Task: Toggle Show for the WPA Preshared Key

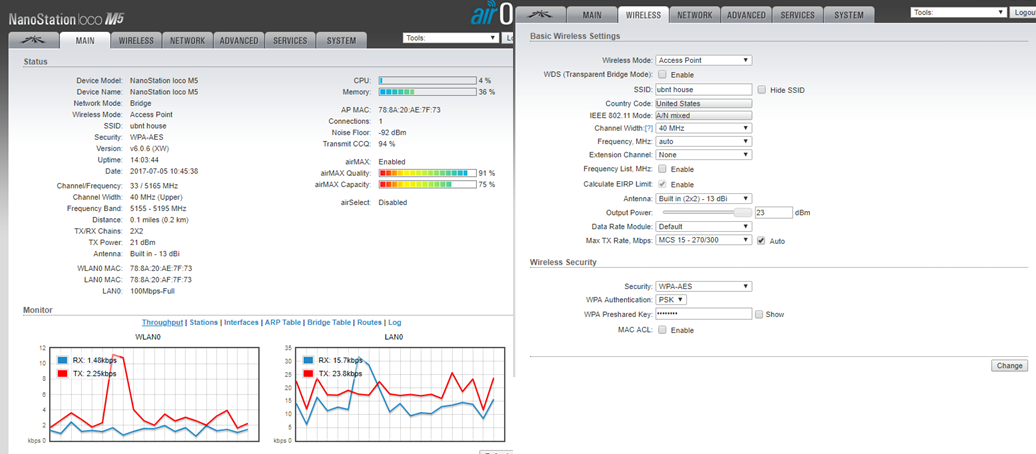Action: click(760, 314)
